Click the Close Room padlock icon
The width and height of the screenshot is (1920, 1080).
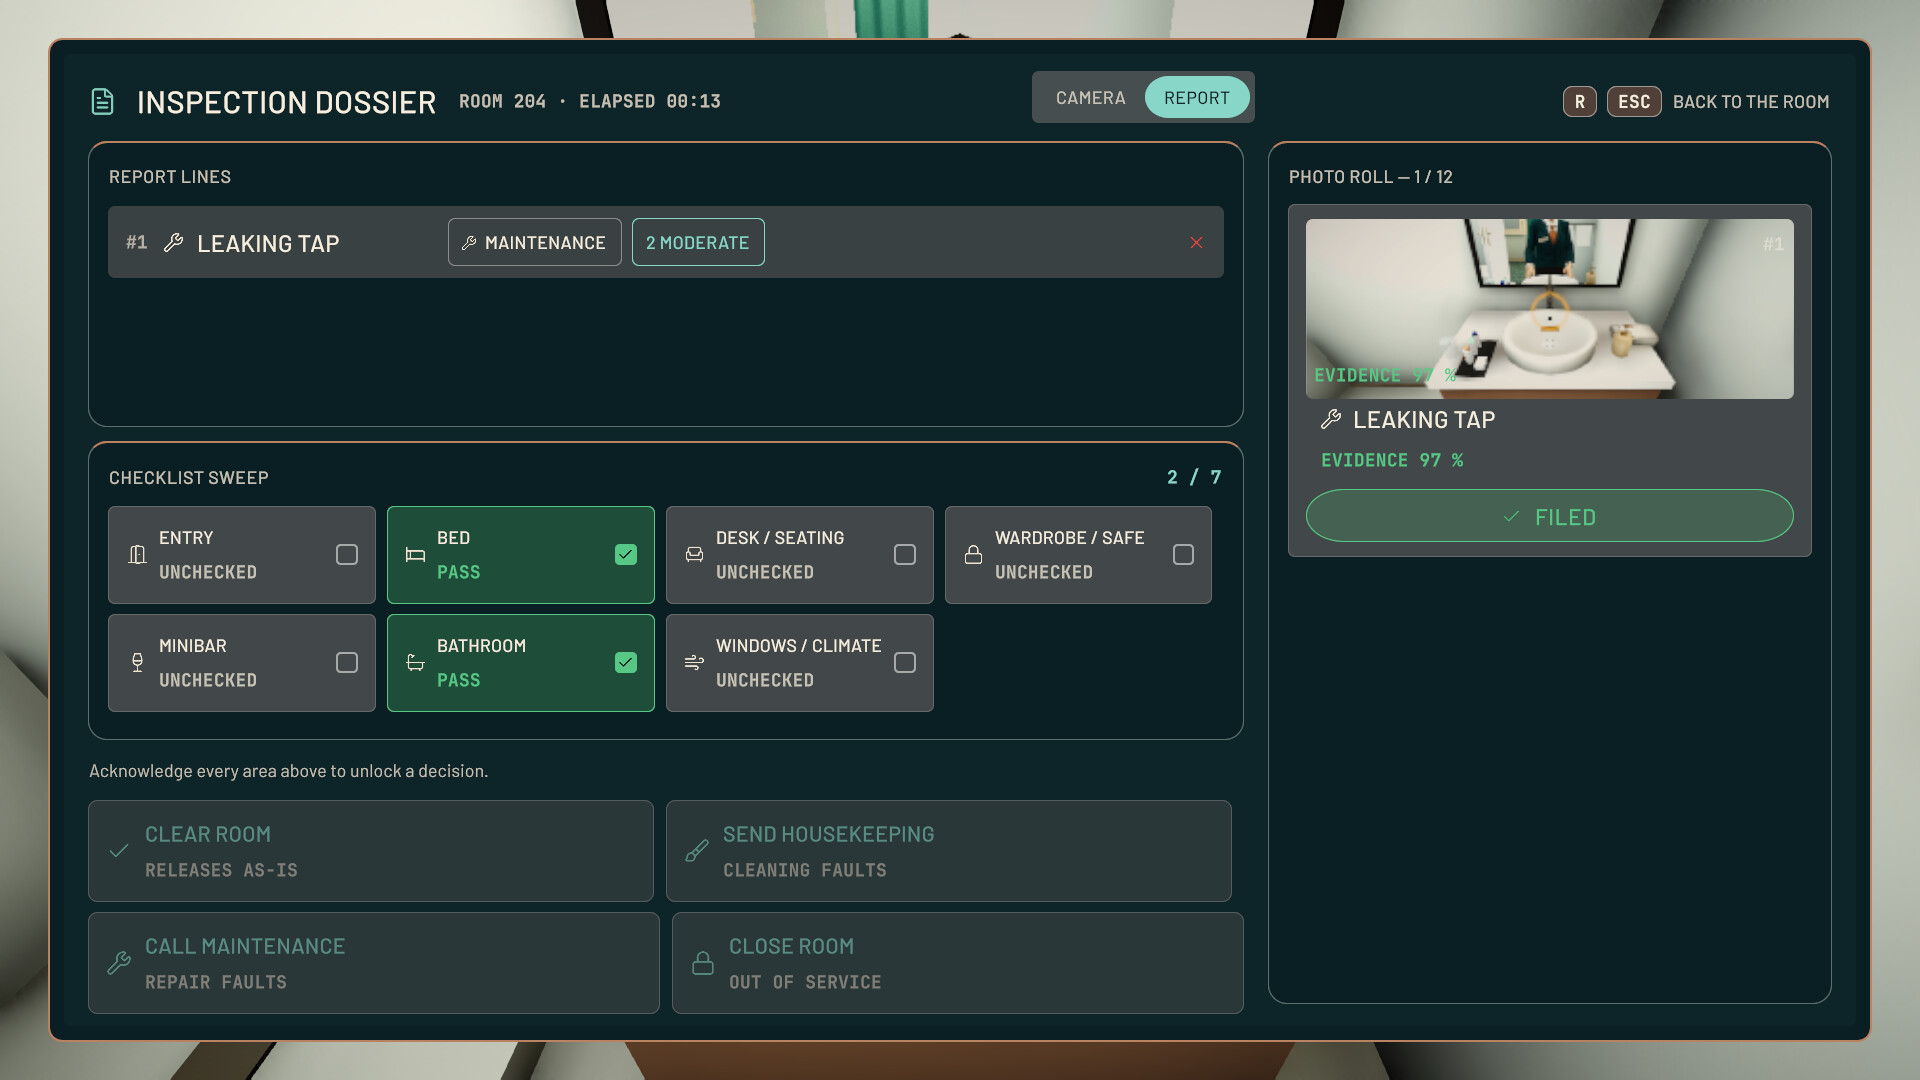pyautogui.click(x=703, y=963)
